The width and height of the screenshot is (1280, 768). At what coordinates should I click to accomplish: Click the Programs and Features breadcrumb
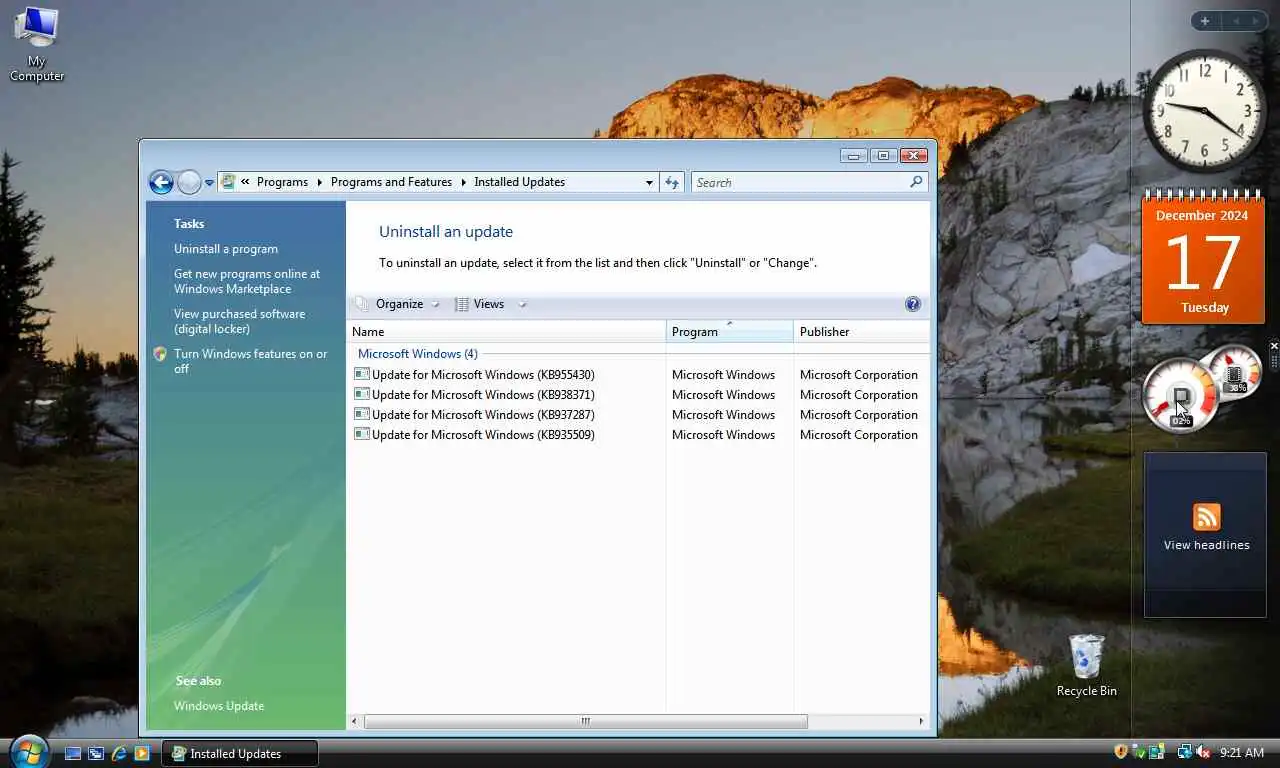pos(391,182)
